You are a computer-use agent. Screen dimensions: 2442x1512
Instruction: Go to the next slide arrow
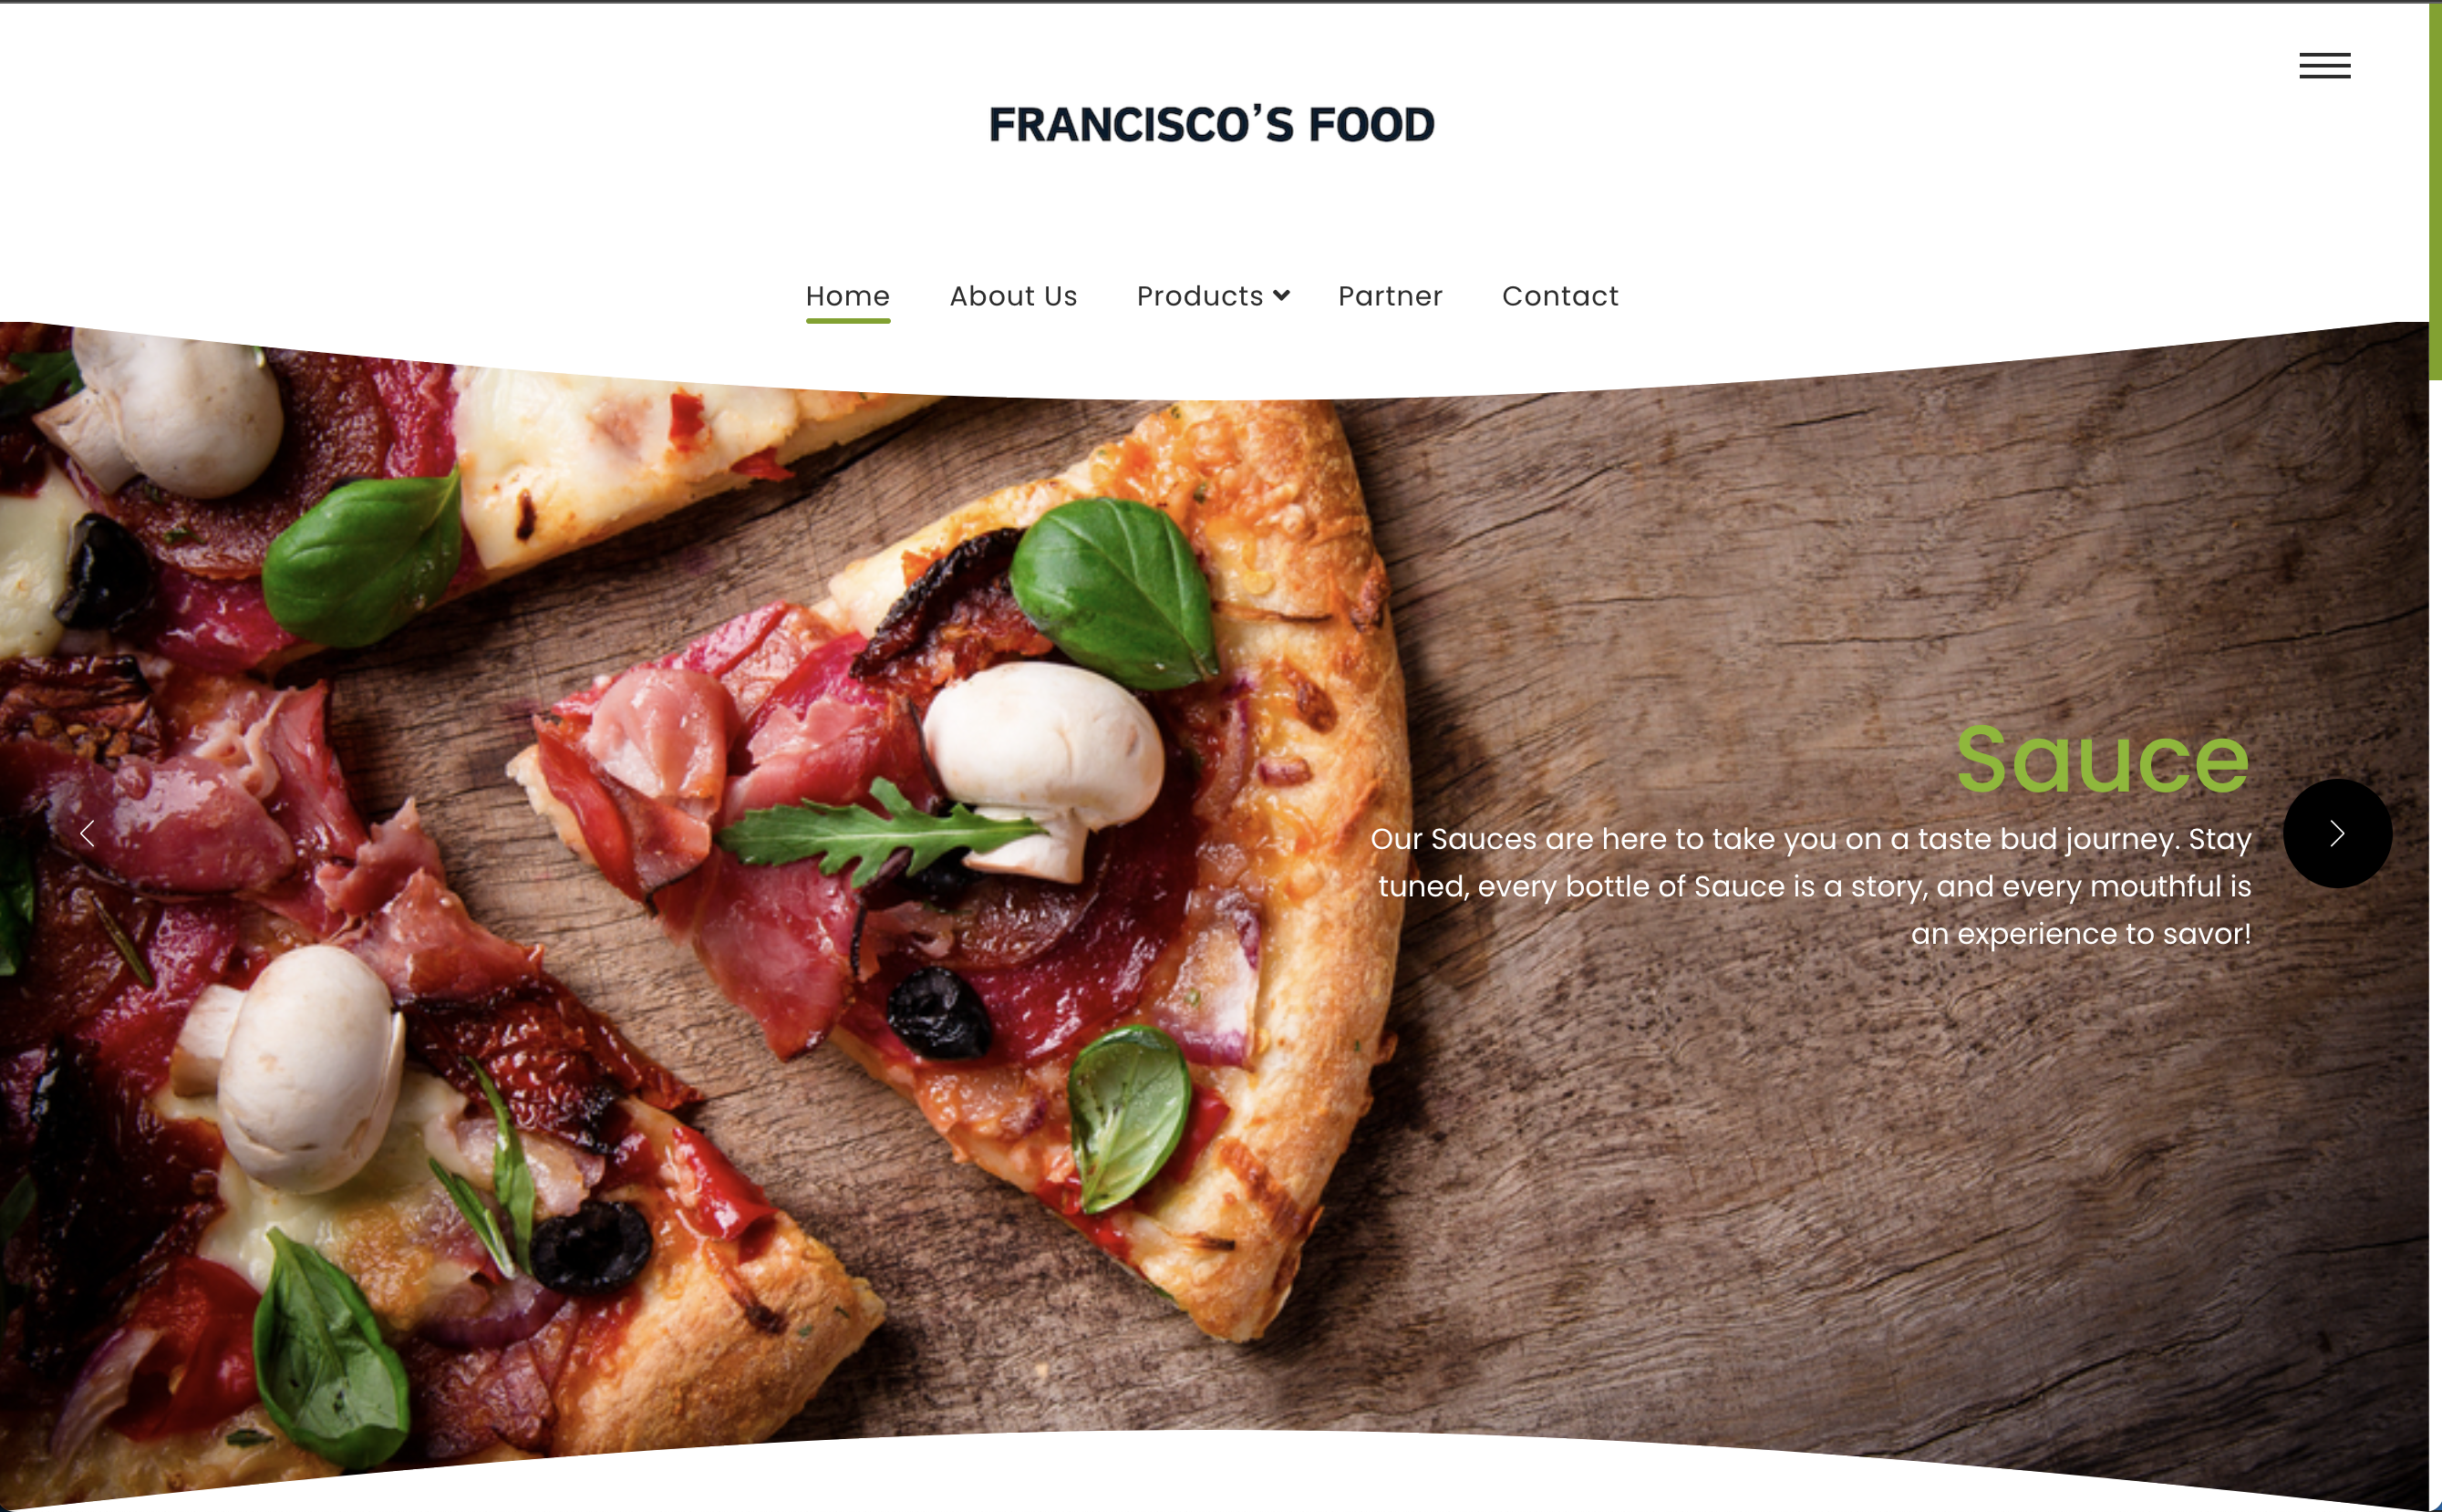pos(2337,833)
